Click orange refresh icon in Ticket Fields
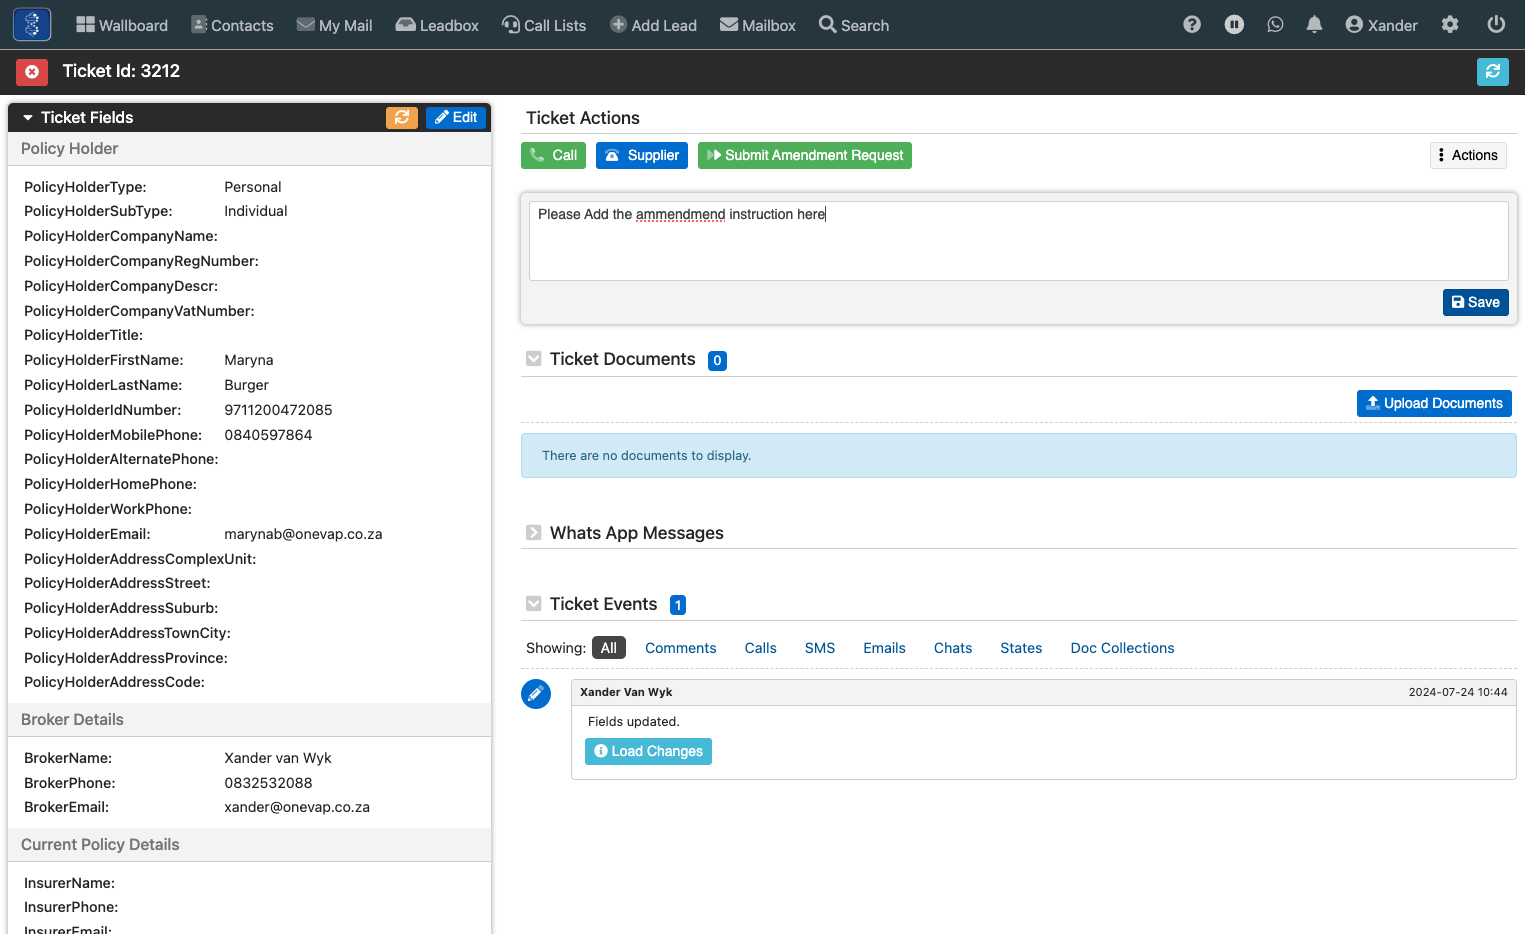This screenshot has height=934, width=1525. pos(402,117)
